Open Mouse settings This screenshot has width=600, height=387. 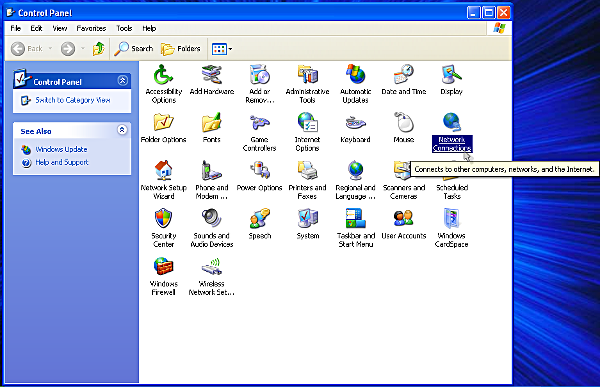point(404,128)
